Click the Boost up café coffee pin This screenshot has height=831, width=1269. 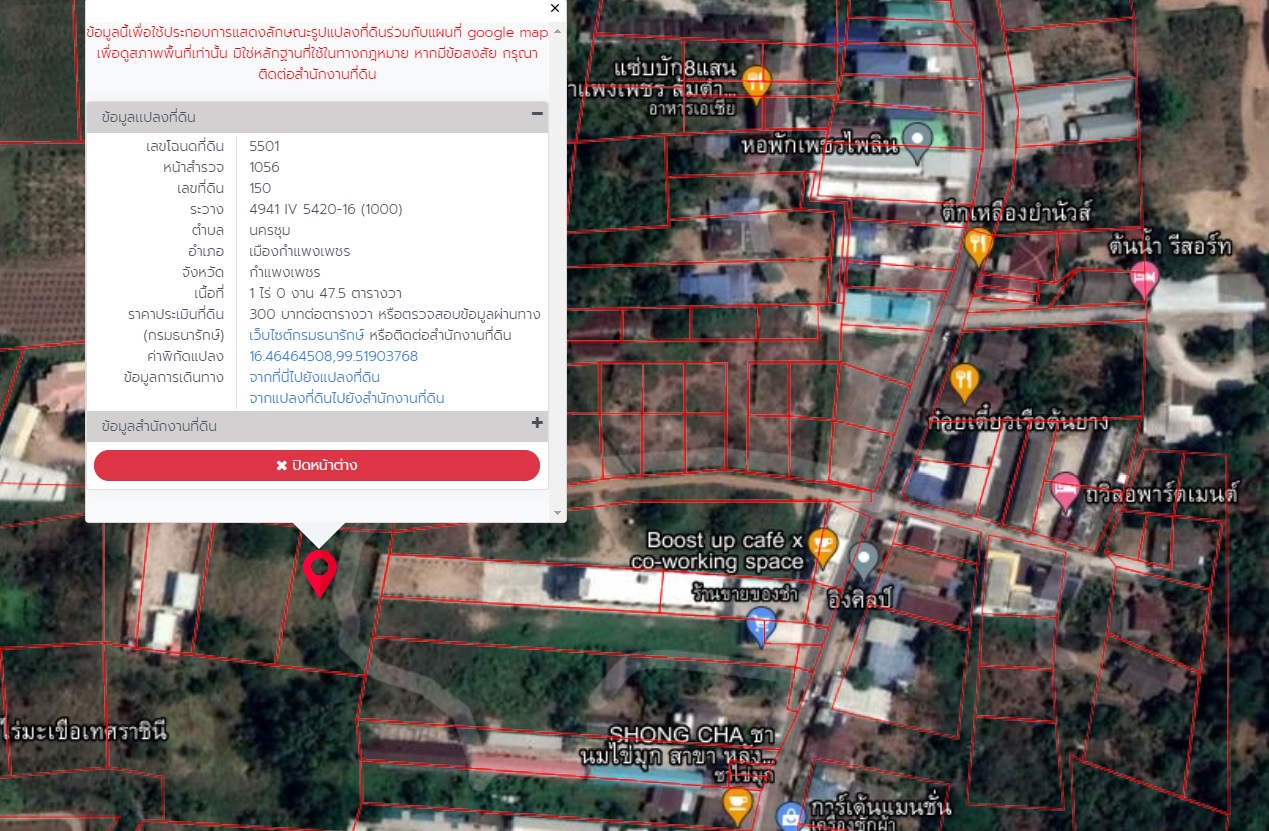pos(821,547)
